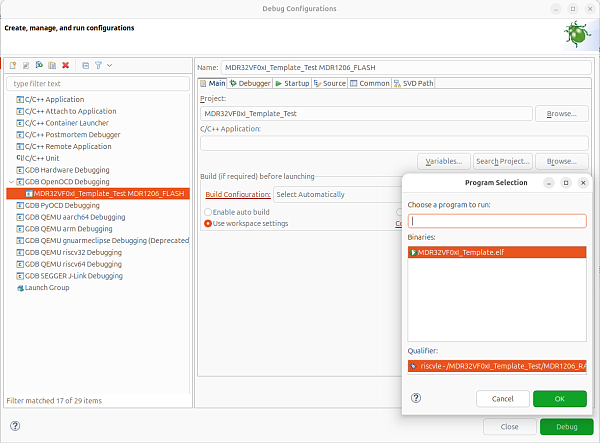The image size is (600, 443).
Task: Collapse the GDB OpenOCD Debugging node
Action: pyautogui.click(x=10, y=182)
